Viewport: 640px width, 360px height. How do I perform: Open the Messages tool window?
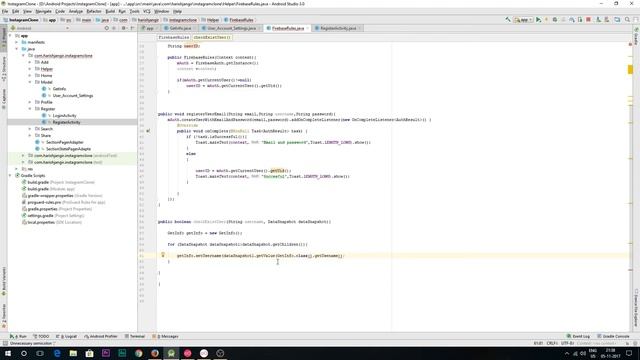click(x=165, y=336)
